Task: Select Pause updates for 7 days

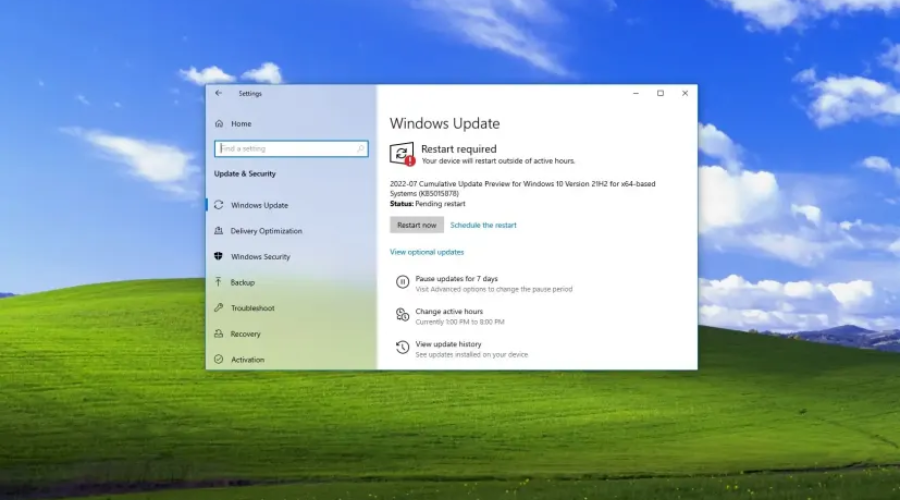Action: pos(456,278)
